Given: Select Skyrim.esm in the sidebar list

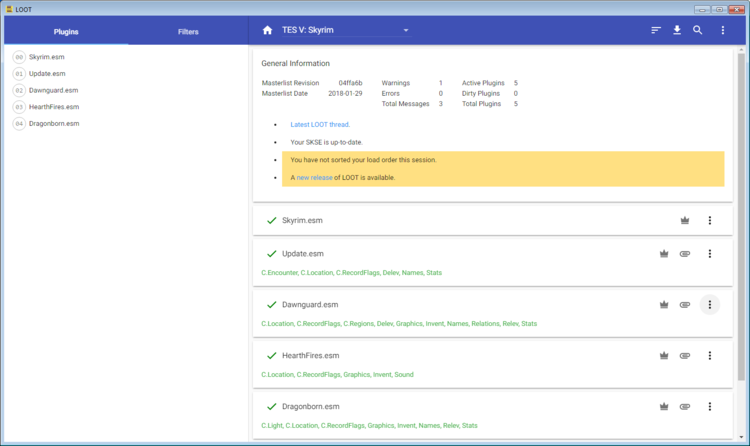Looking at the screenshot, I should (x=46, y=57).
